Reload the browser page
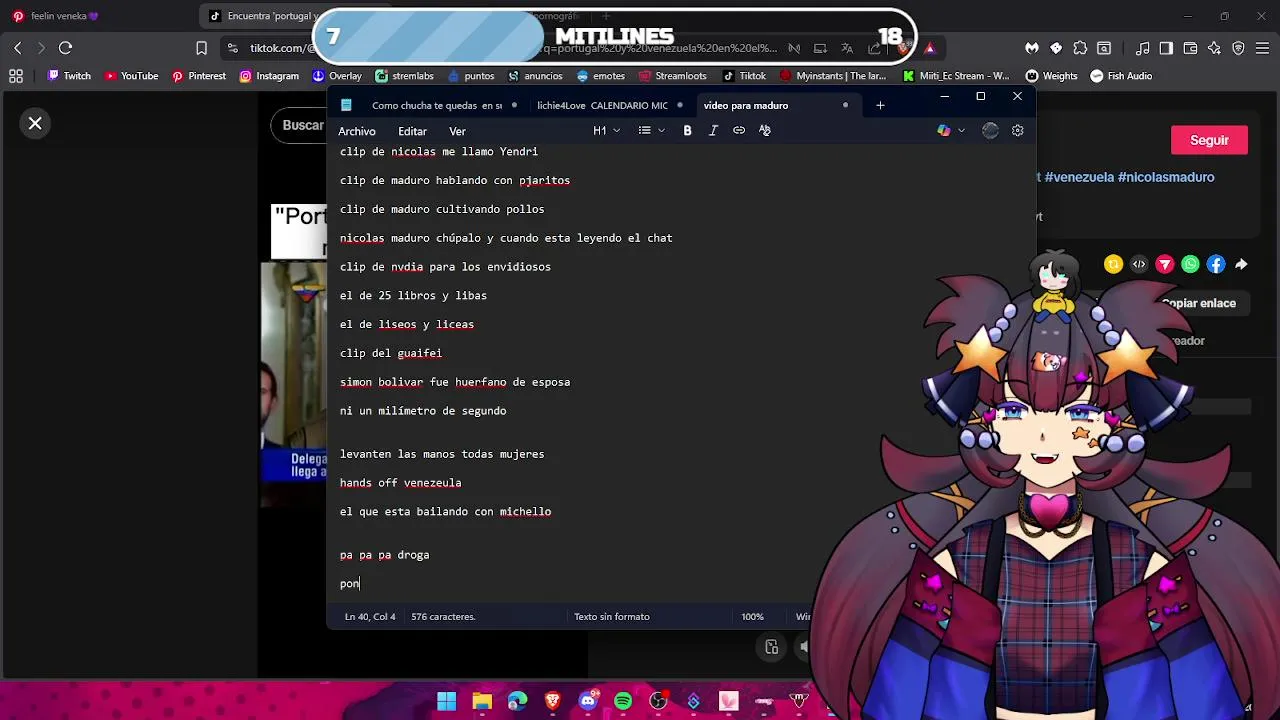Screen dimensions: 1280x720 65,48
